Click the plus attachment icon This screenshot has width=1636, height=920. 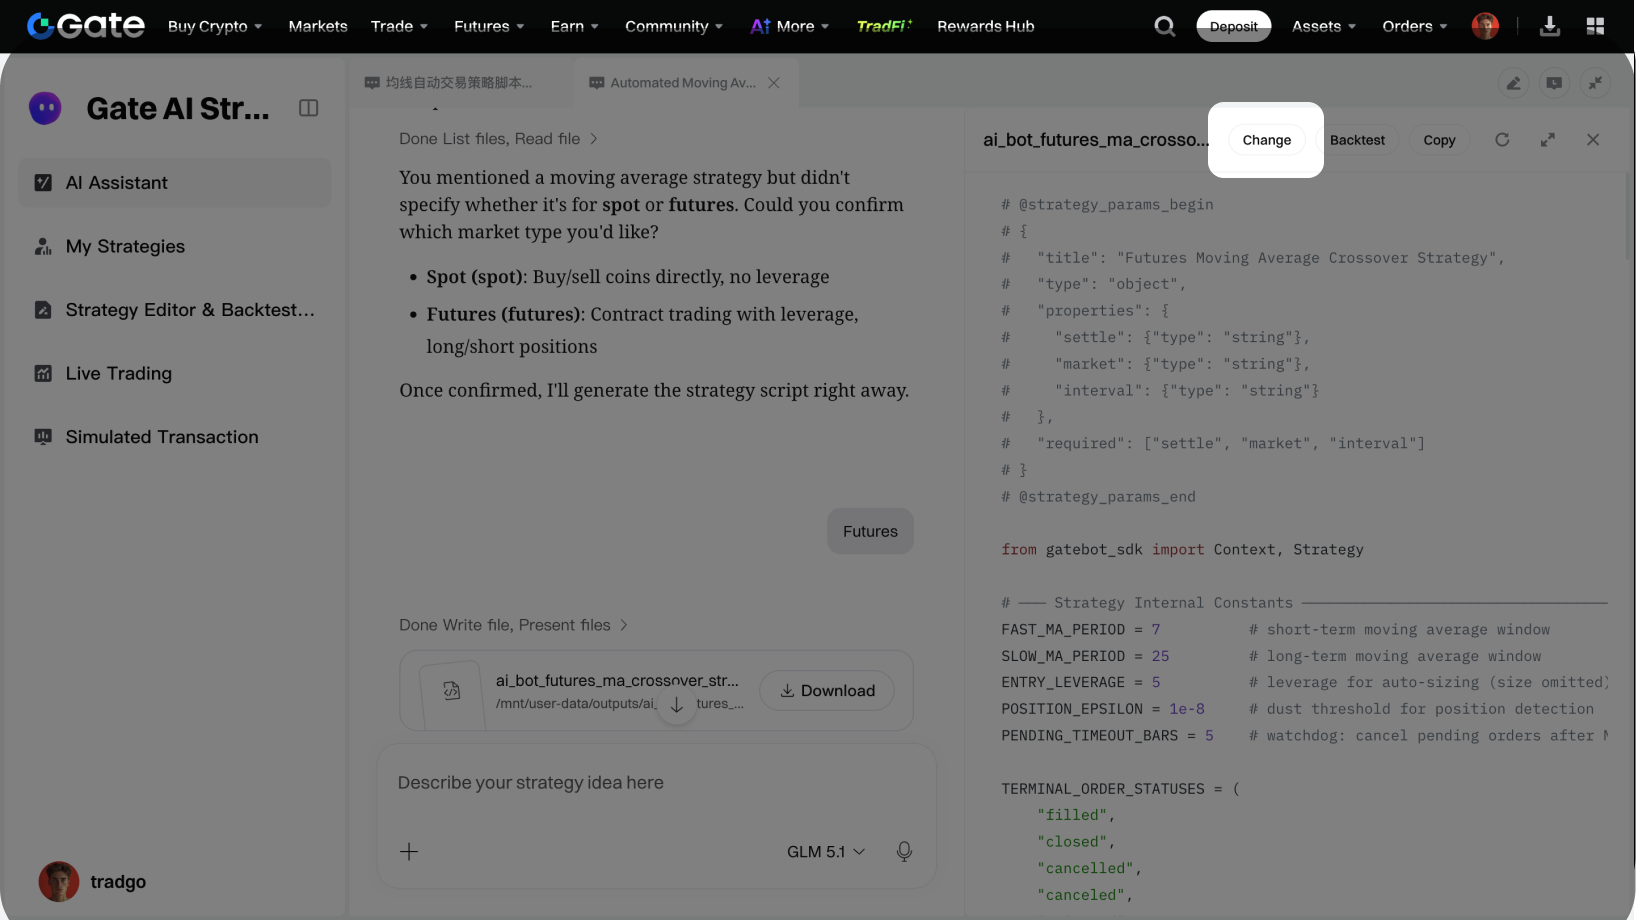pyautogui.click(x=409, y=852)
